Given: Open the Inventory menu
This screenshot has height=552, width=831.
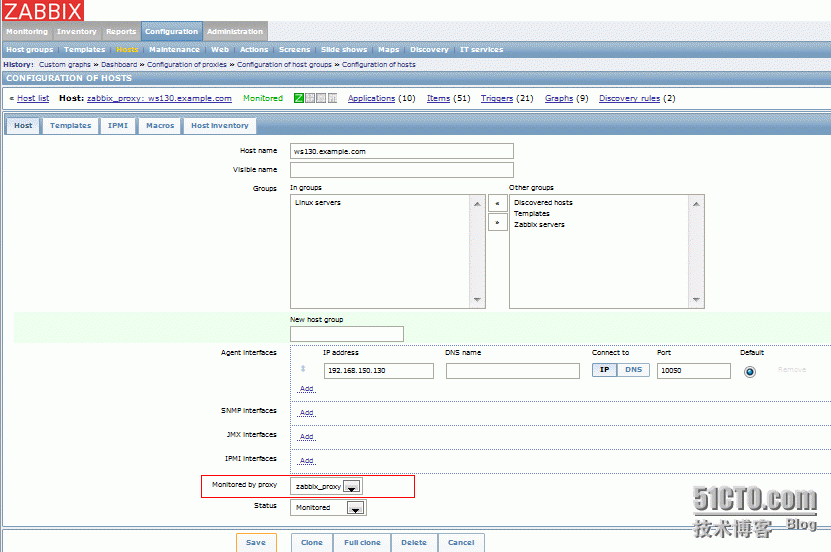Looking at the screenshot, I should point(77,31).
